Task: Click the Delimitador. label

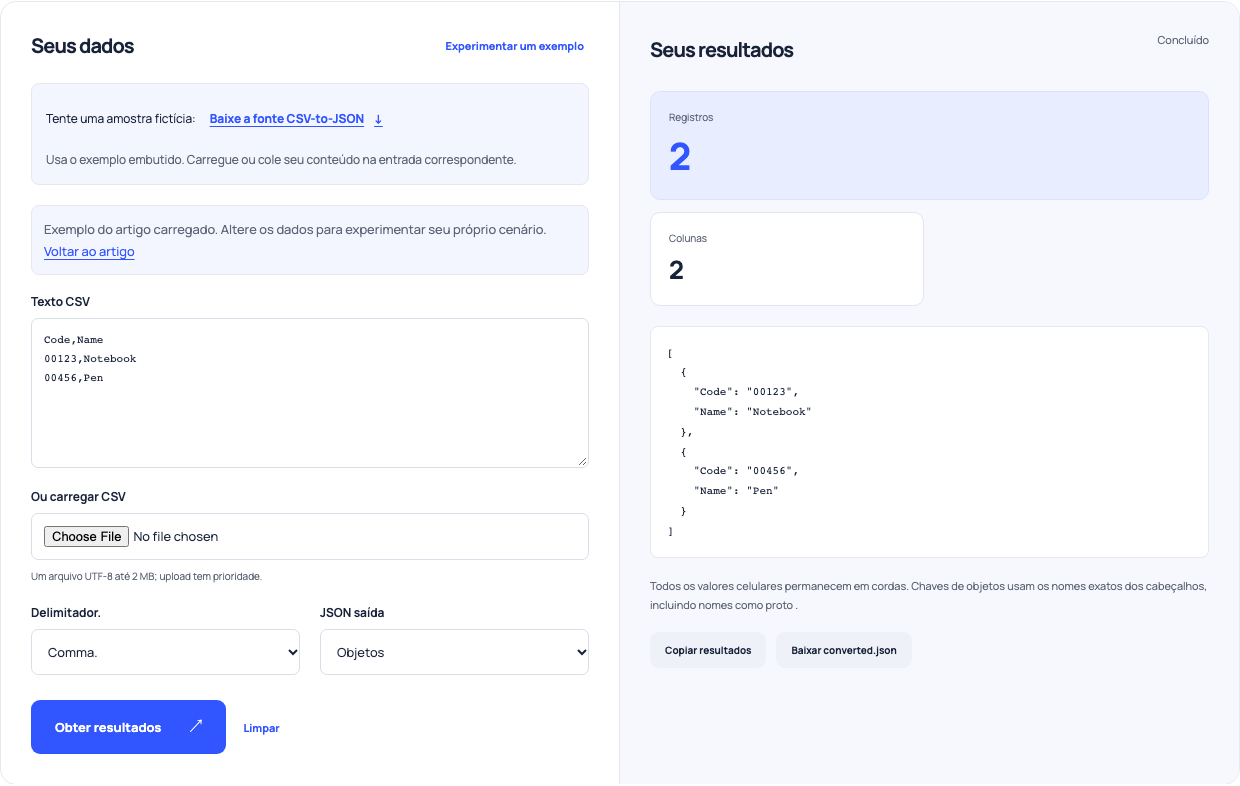Action: [x=66, y=613]
